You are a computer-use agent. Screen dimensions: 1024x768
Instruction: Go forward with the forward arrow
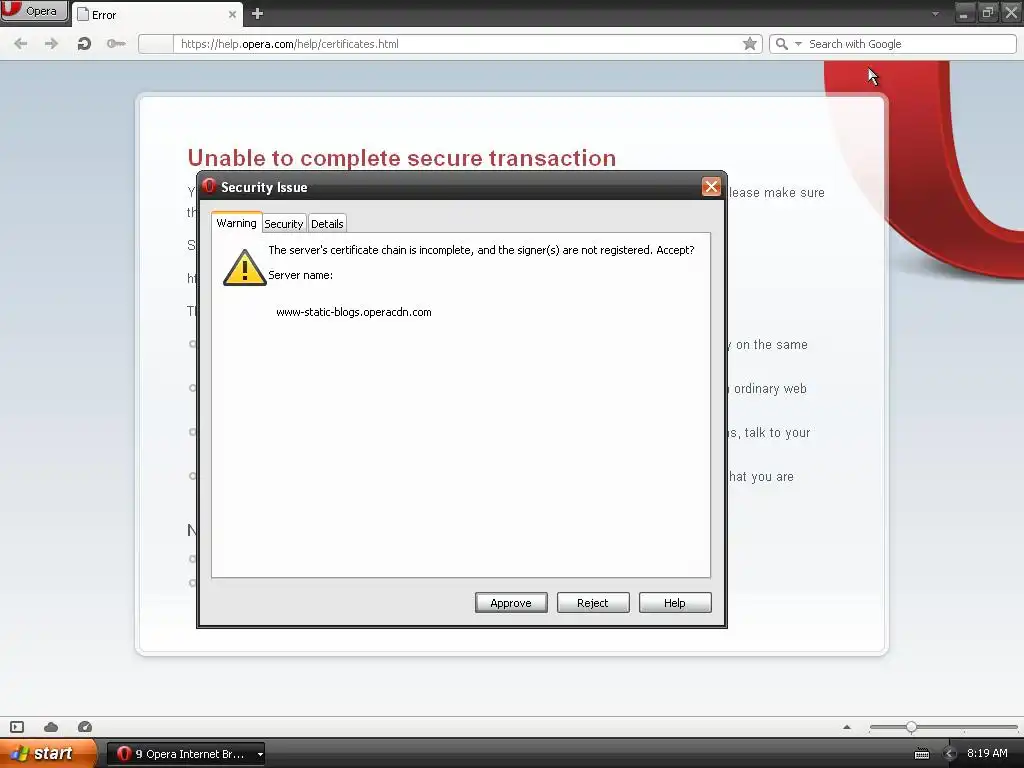tap(51, 44)
